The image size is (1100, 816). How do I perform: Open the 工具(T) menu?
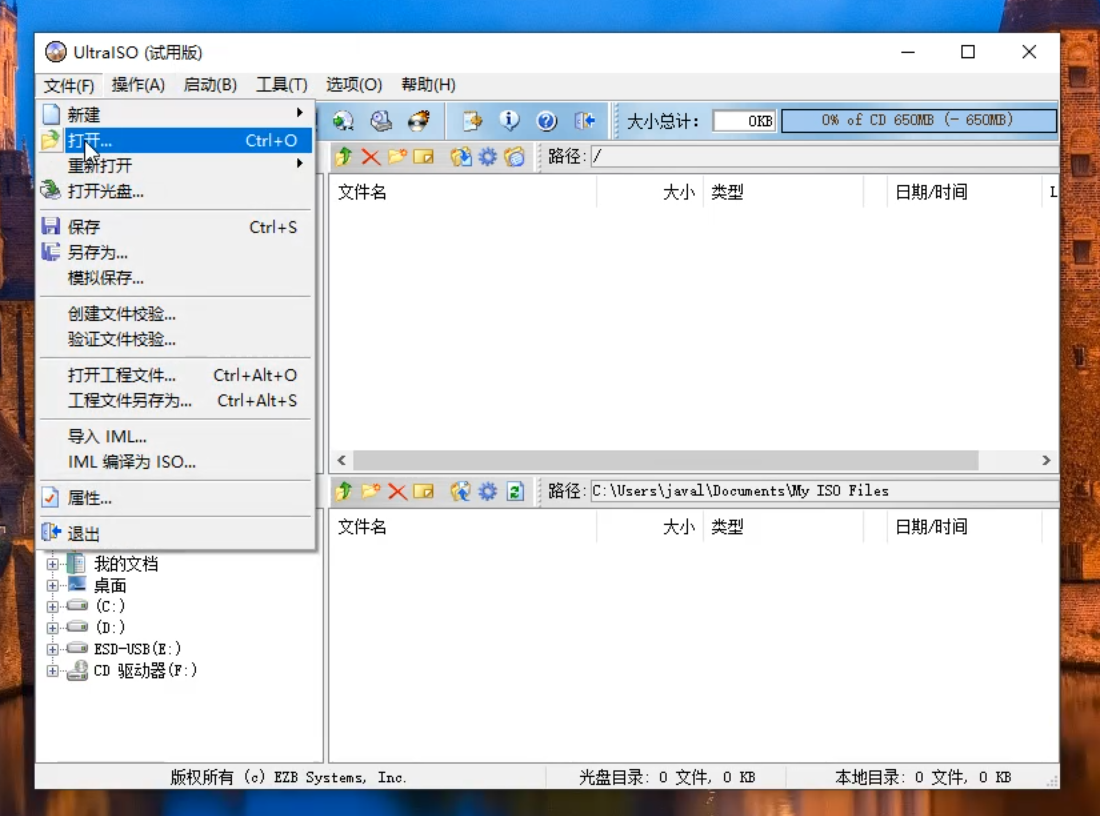point(281,85)
